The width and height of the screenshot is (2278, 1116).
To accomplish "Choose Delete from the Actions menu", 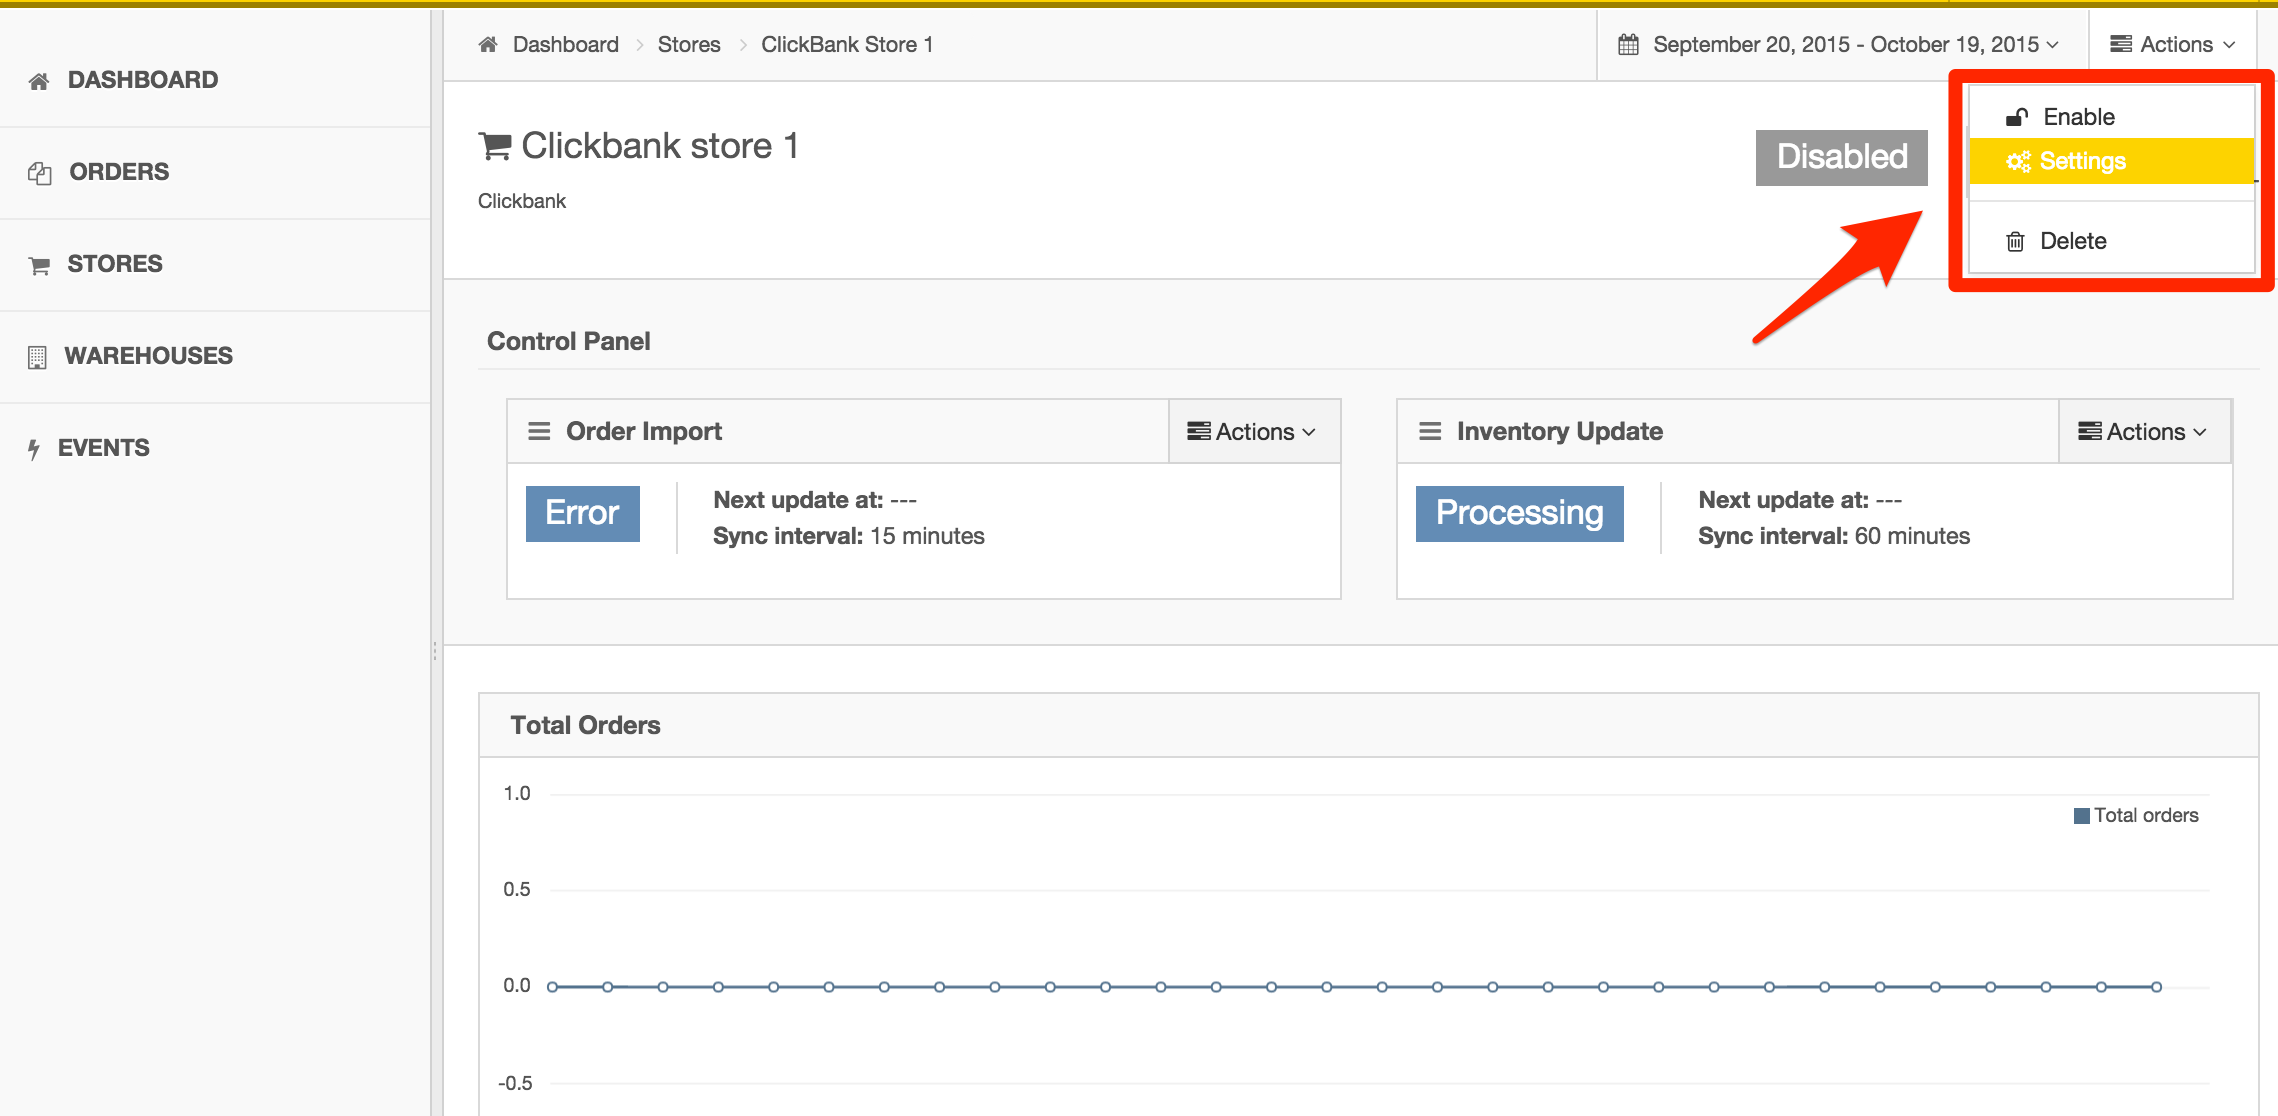I will (2111, 241).
